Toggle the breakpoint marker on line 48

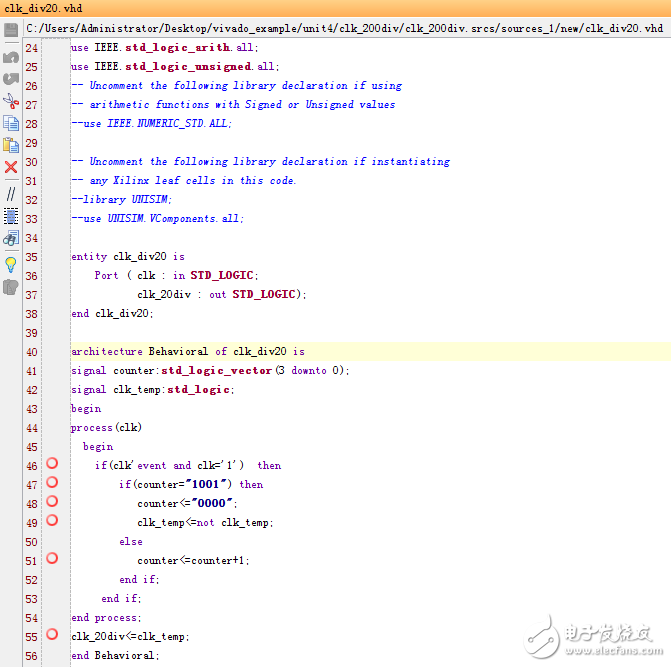click(52, 502)
